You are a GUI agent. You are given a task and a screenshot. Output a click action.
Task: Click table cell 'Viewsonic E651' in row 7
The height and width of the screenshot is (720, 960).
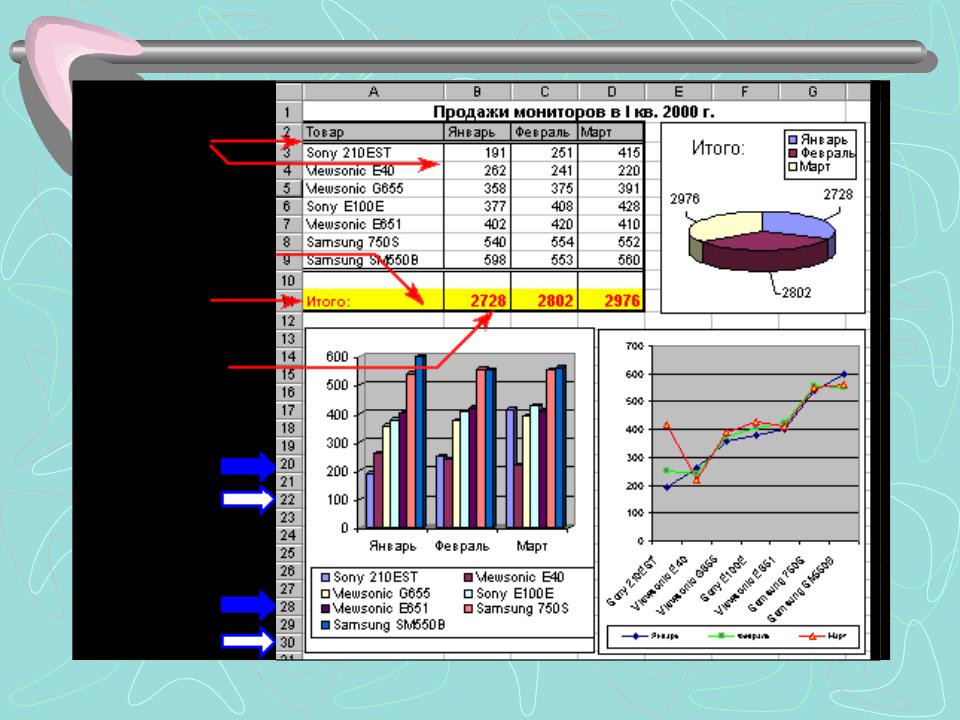(373, 224)
